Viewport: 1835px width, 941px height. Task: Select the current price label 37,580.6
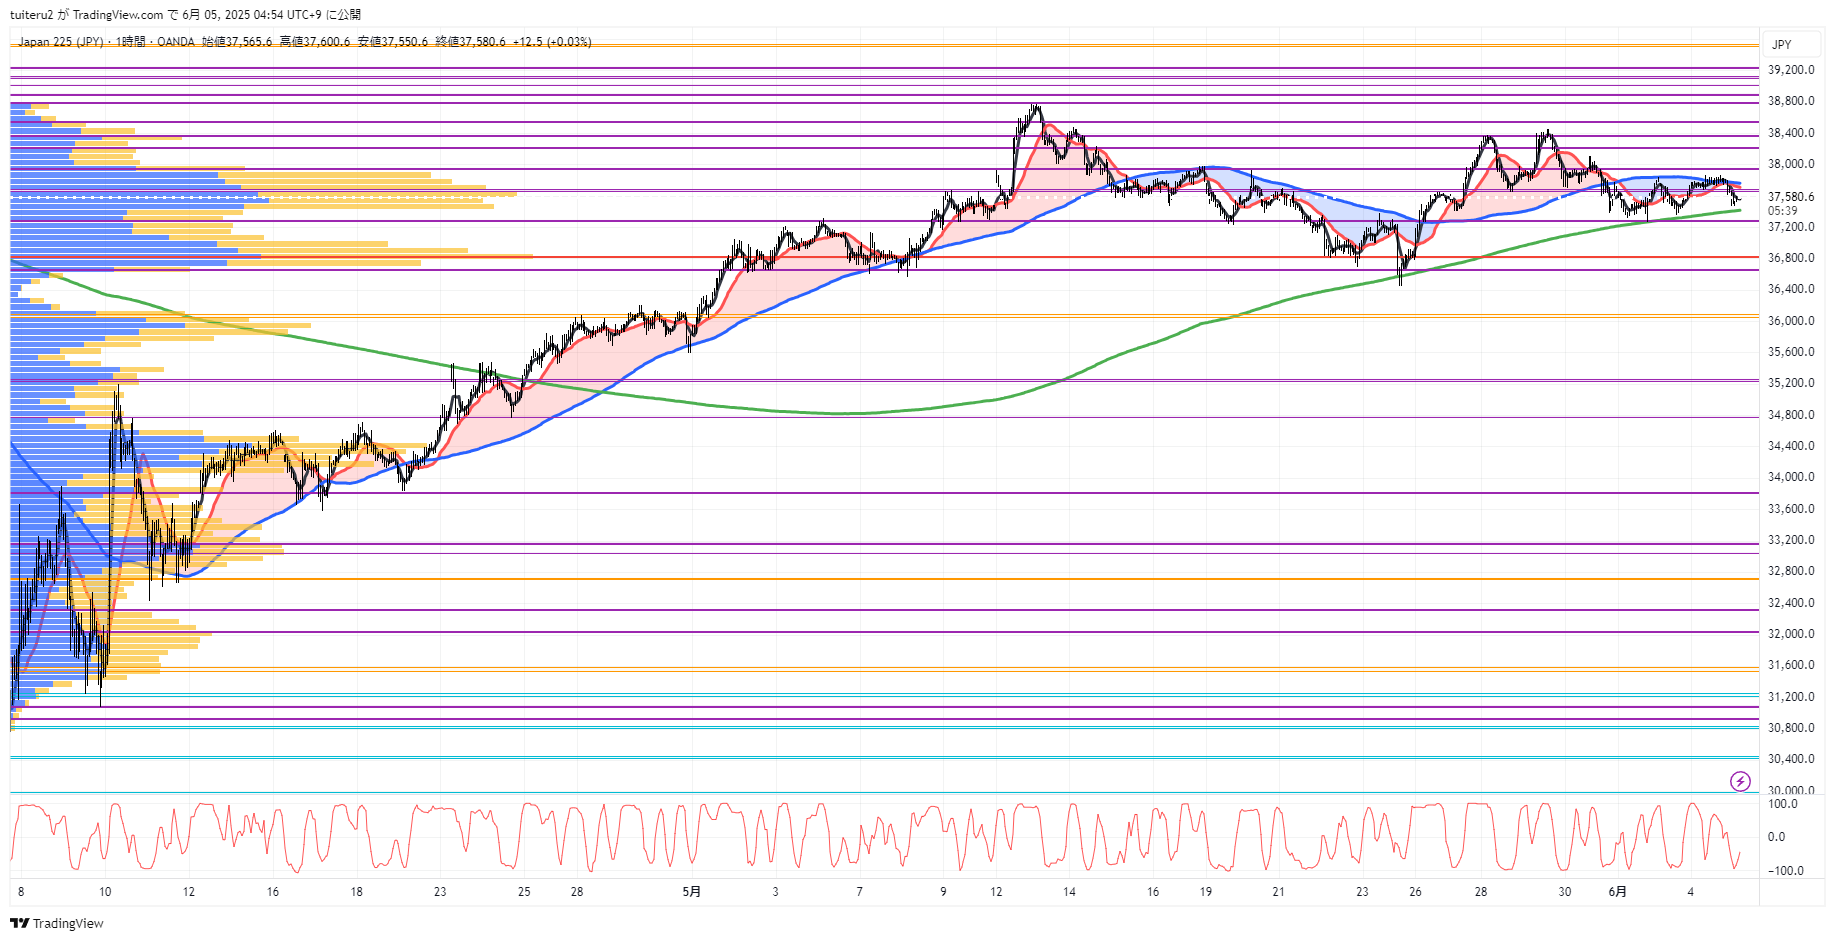(1790, 197)
